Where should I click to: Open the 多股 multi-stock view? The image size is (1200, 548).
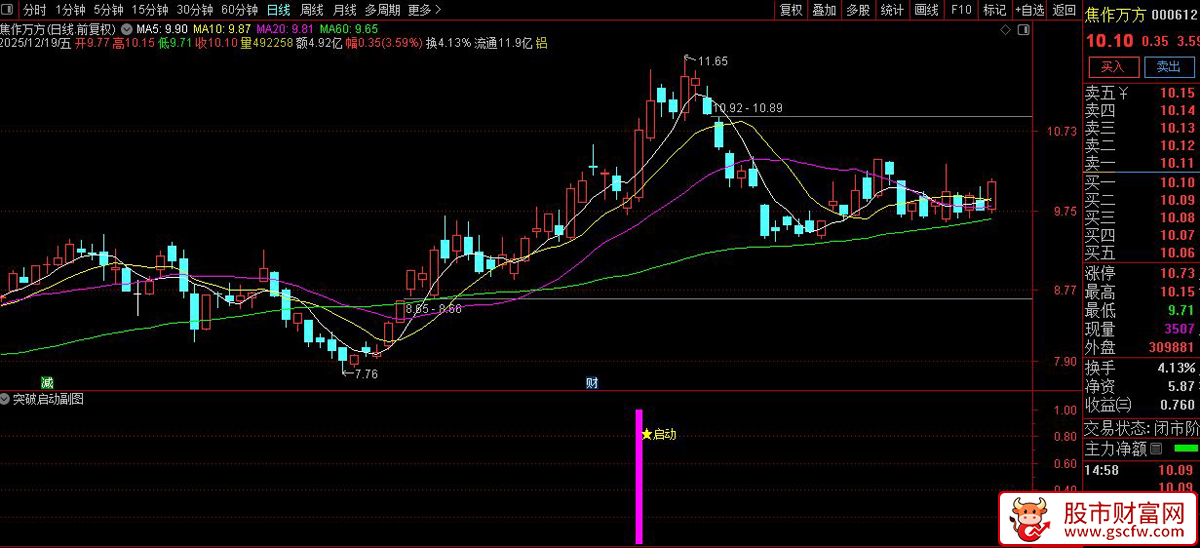pyautogui.click(x=858, y=10)
